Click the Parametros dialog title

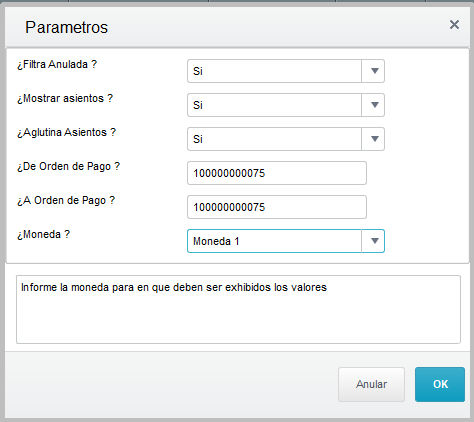click(x=67, y=27)
